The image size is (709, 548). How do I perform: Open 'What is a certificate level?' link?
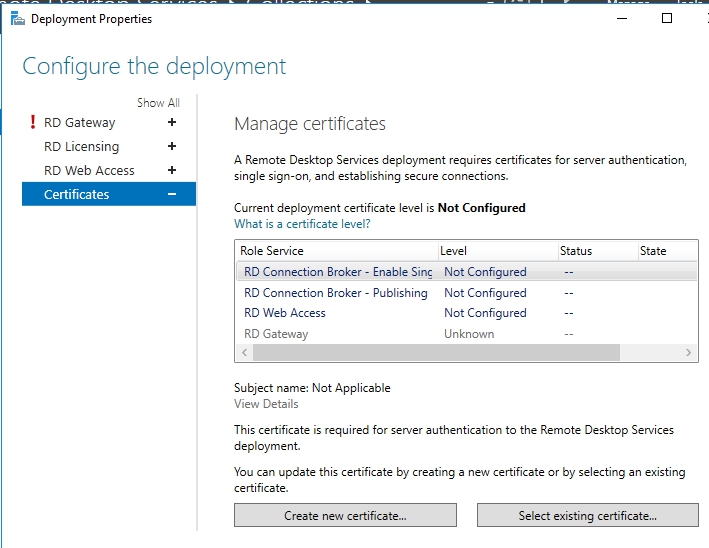coord(302,224)
